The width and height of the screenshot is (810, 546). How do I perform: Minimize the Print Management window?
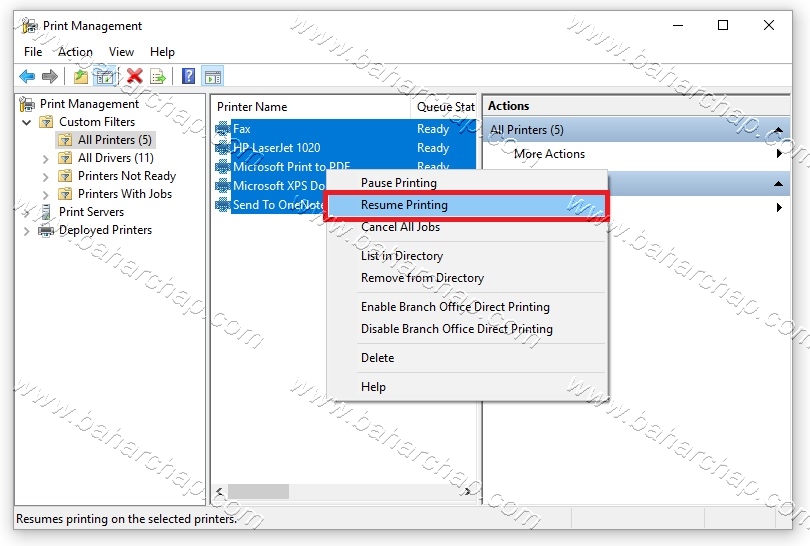678,25
